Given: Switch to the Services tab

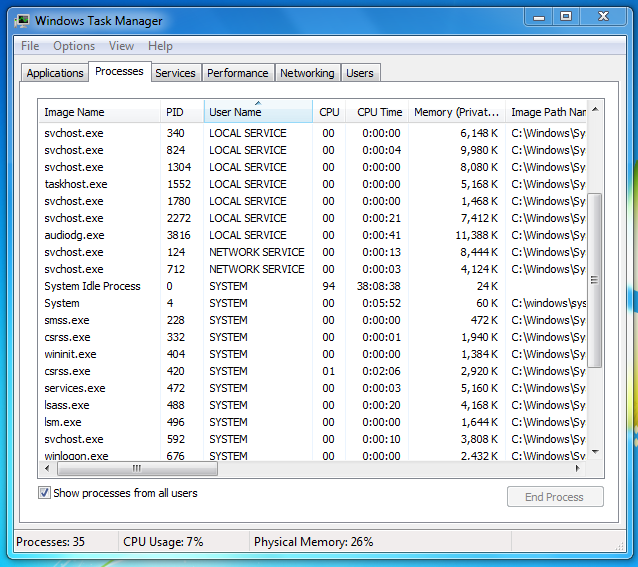Looking at the screenshot, I should (175, 73).
